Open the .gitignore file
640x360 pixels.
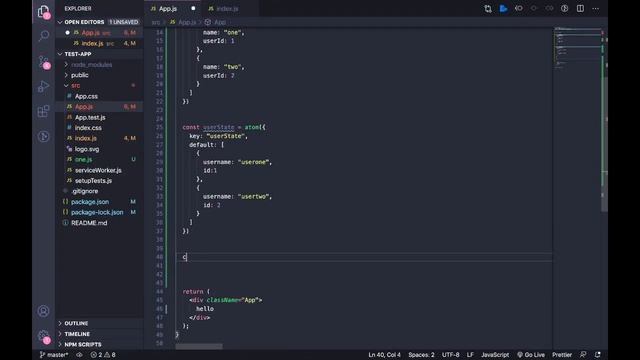[84, 191]
